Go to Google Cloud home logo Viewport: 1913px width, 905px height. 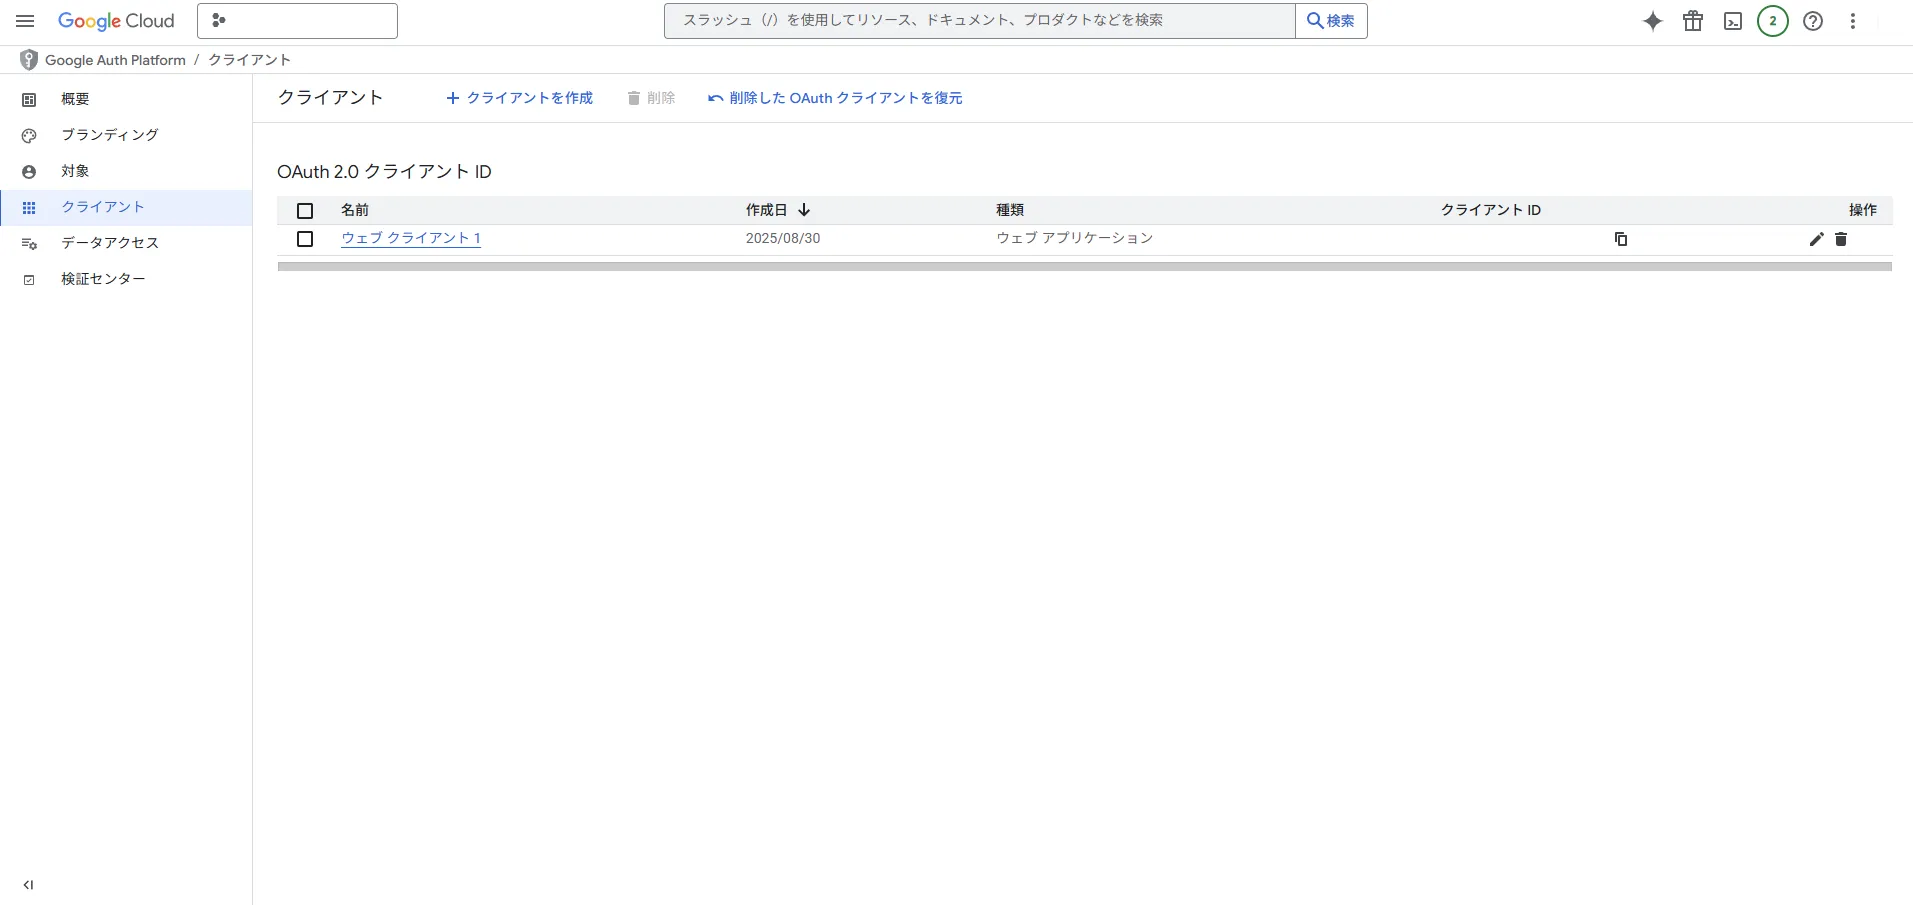click(116, 21)
